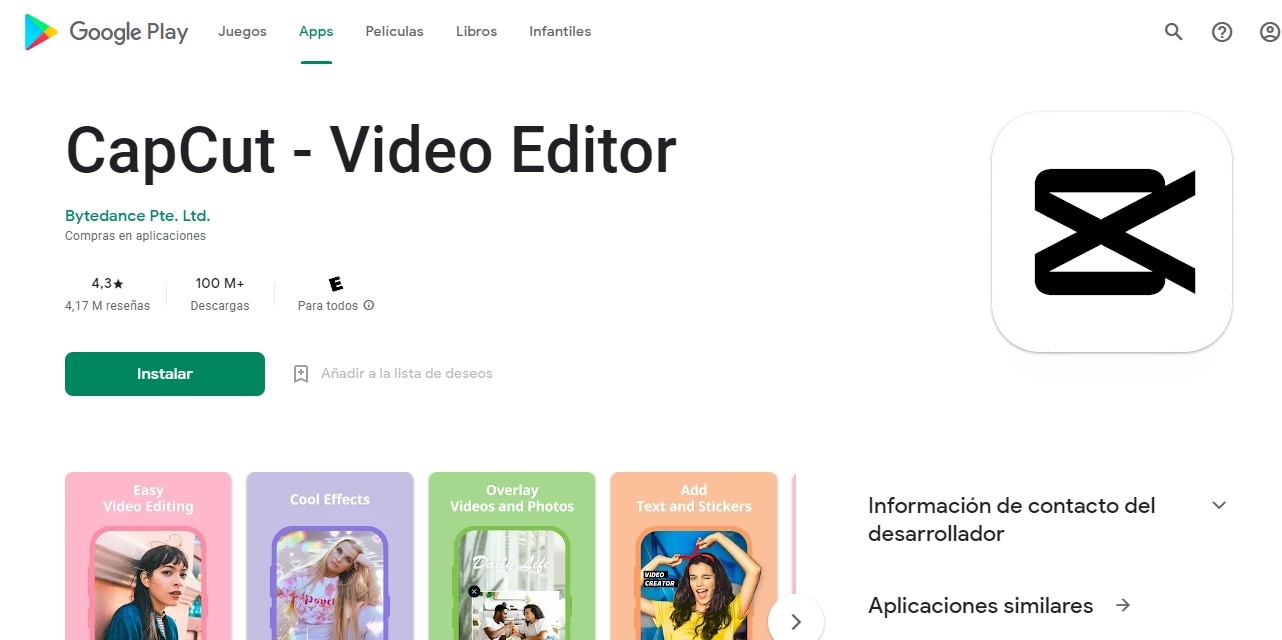Open the help question mark icon

pos(1222,32)
